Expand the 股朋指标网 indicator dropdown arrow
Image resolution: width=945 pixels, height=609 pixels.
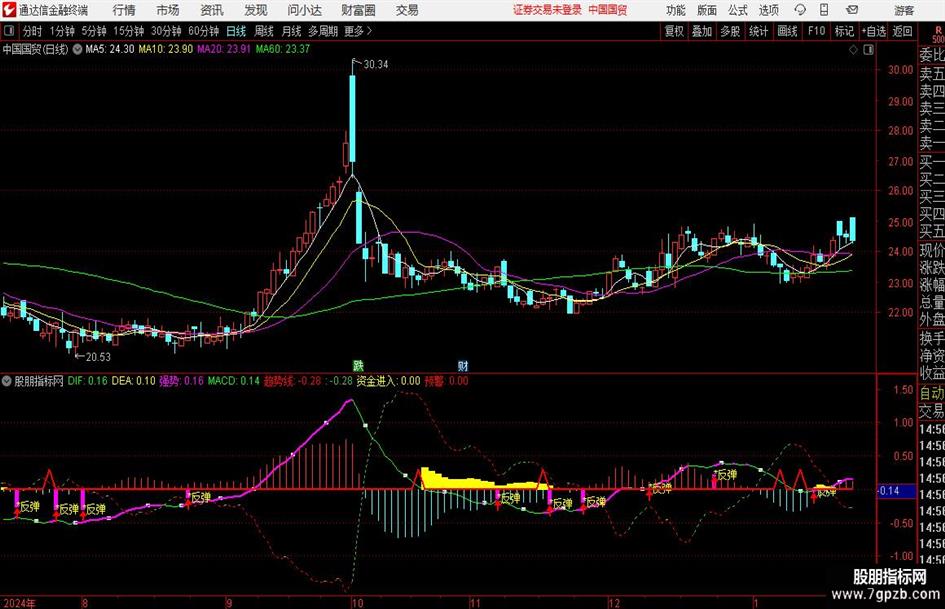click(7, 381)
